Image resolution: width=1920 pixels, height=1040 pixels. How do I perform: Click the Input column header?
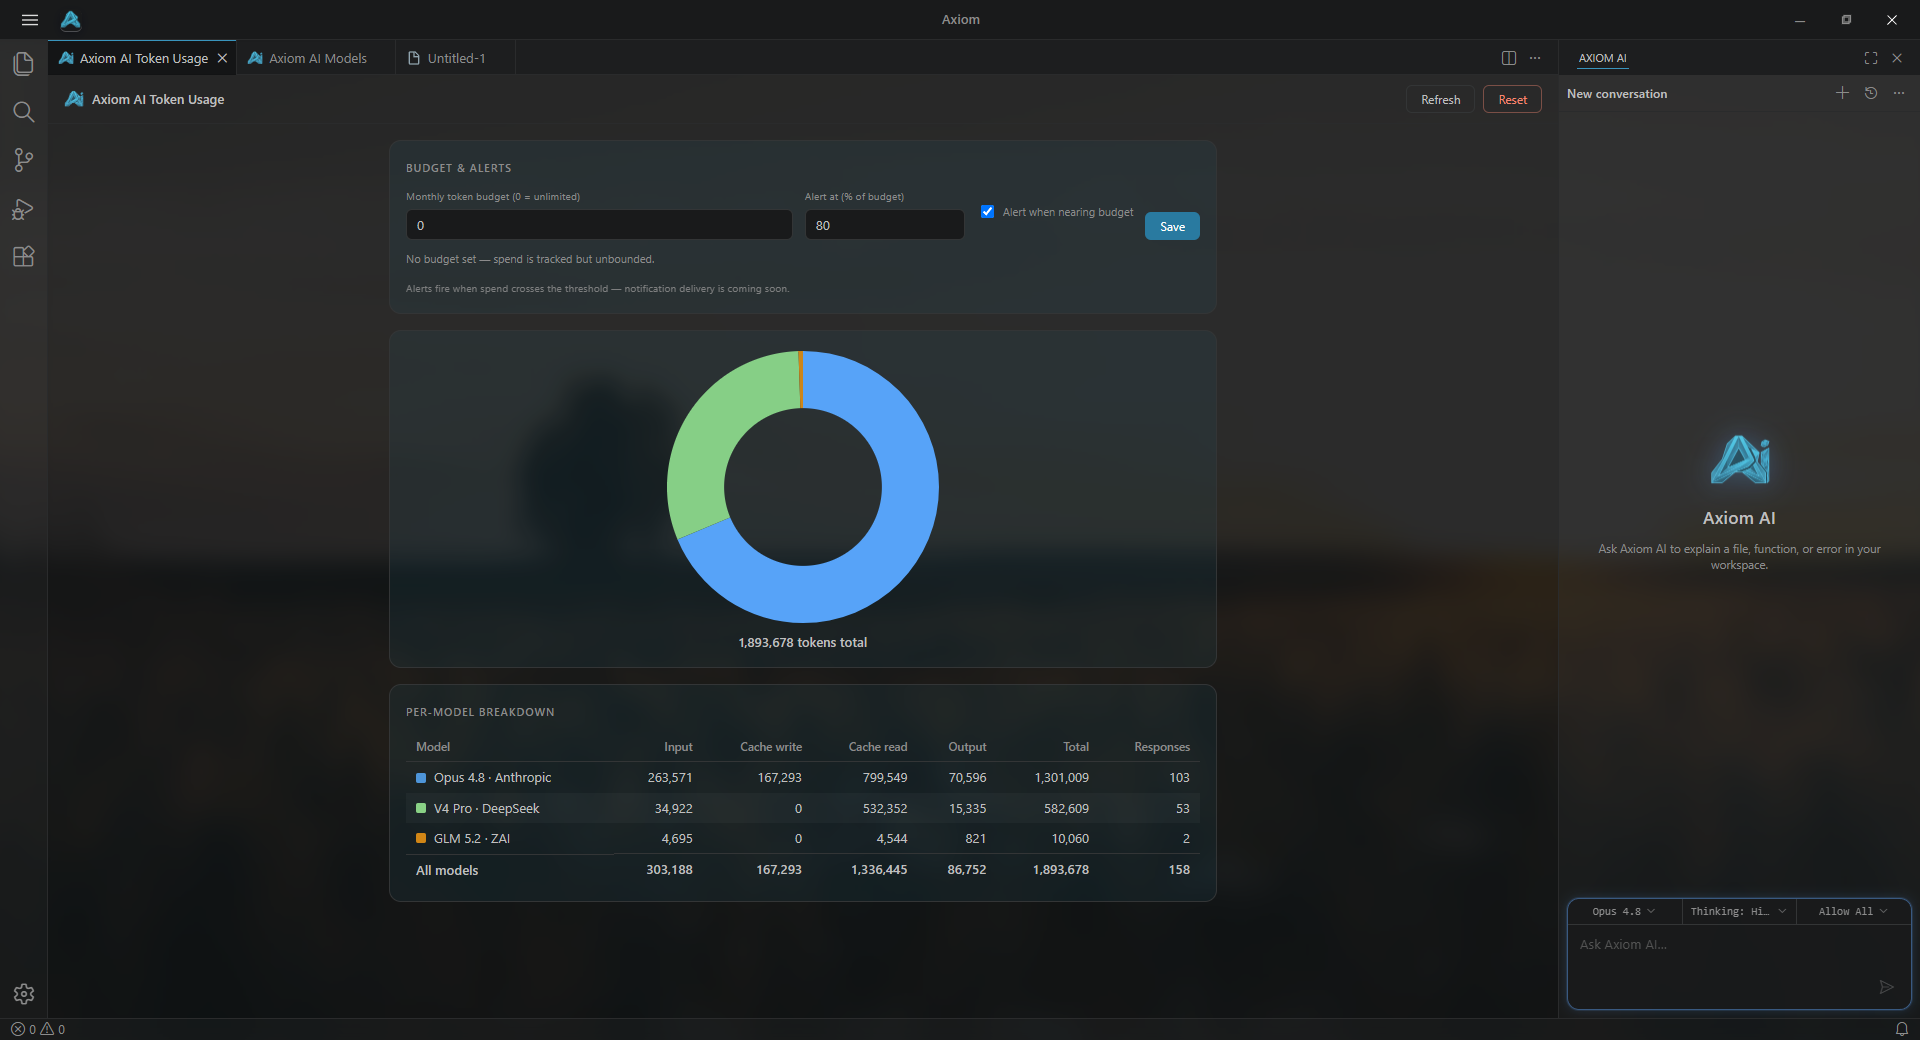point(678,747)
